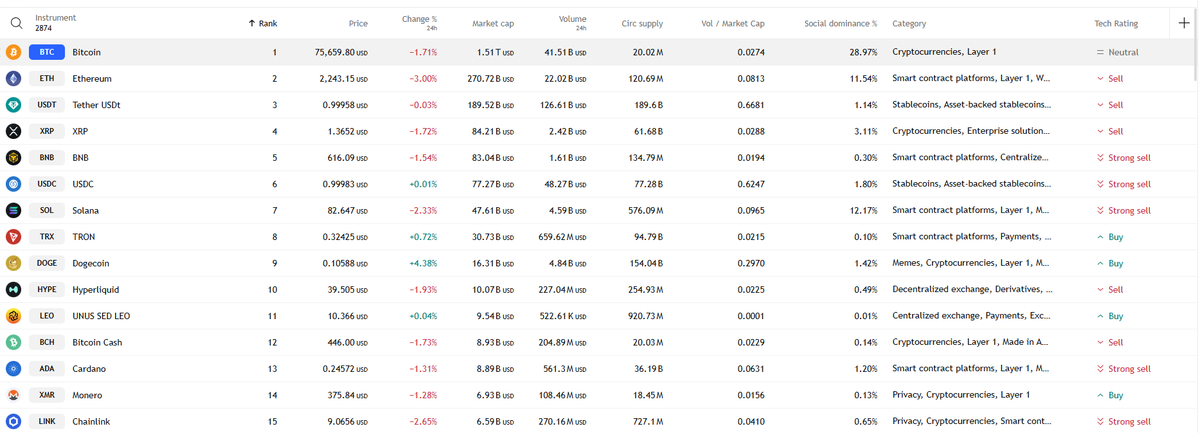
Task: Click the Bitcoin Cash coin logo
Action: pos(14,342)
